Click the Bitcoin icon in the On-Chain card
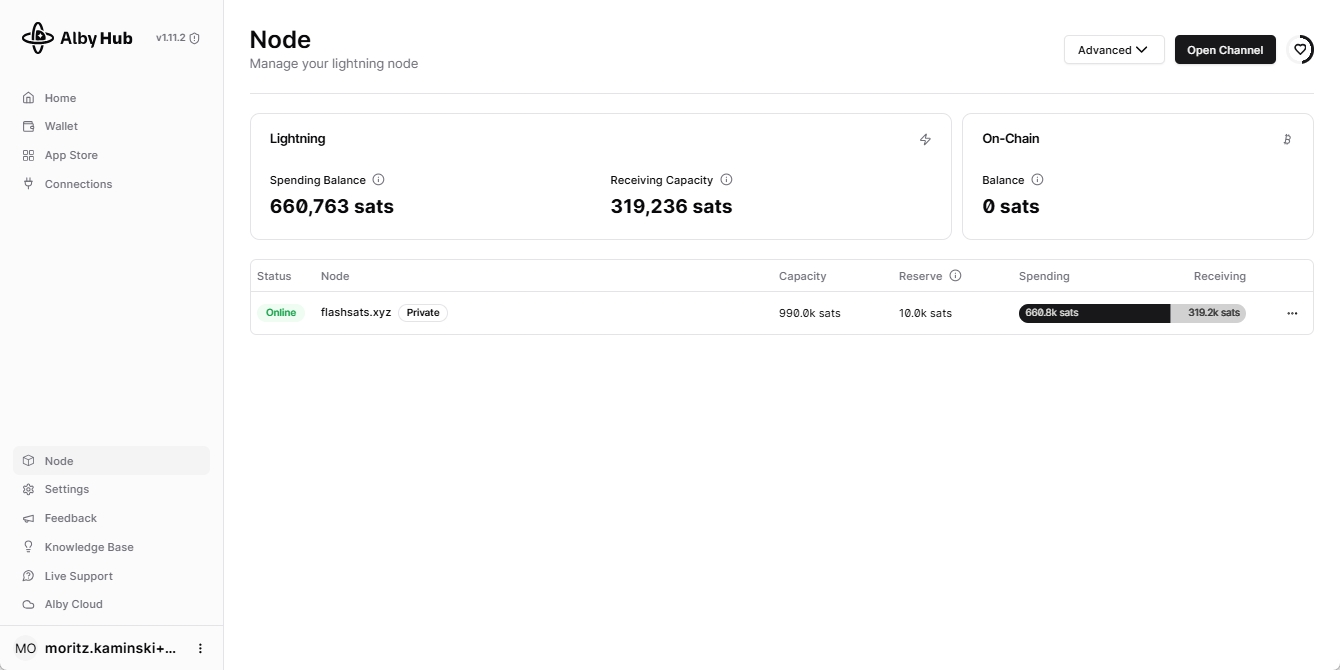Viewport: 1340px width, 670px height. click(1287, 140)
